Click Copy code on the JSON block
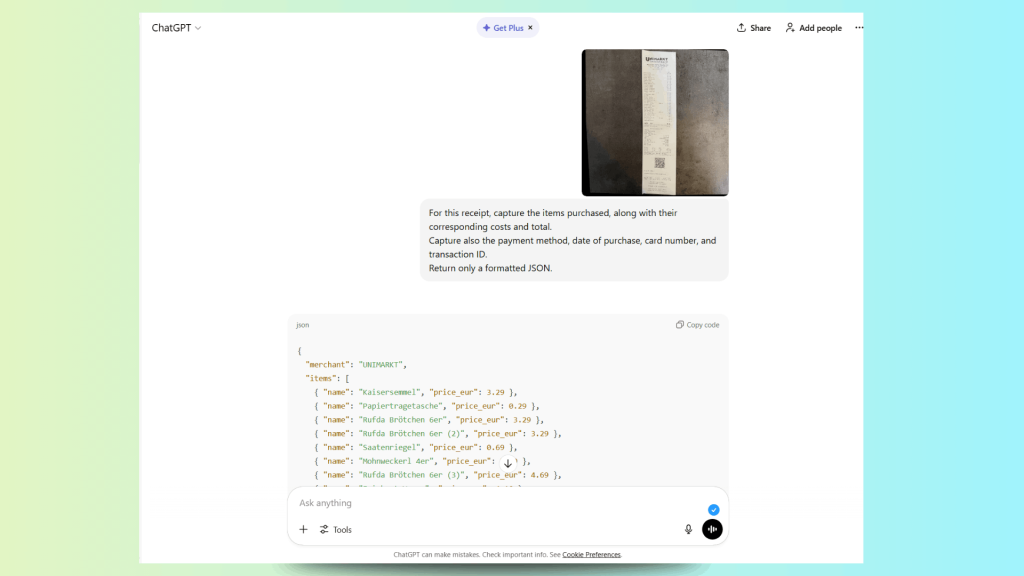Screen dimensions: 1024x576 click(x=697, y=325)
